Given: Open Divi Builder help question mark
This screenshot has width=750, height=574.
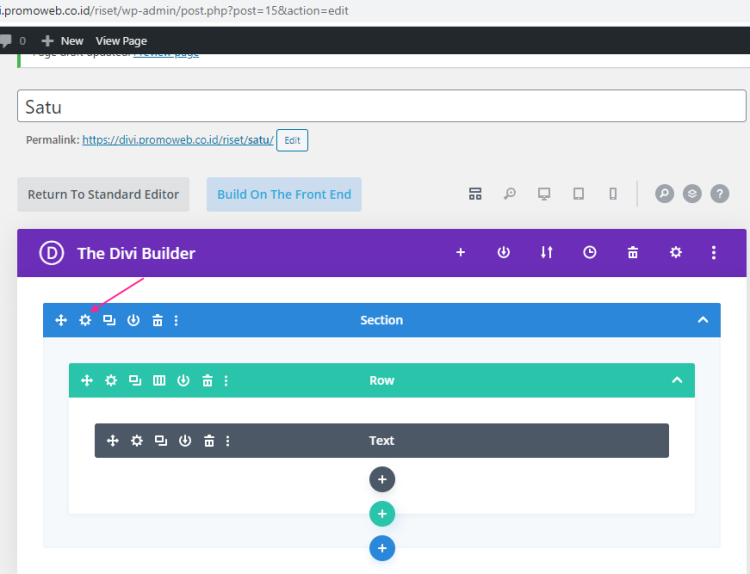Looking at the screenshot, I should 720,194.
